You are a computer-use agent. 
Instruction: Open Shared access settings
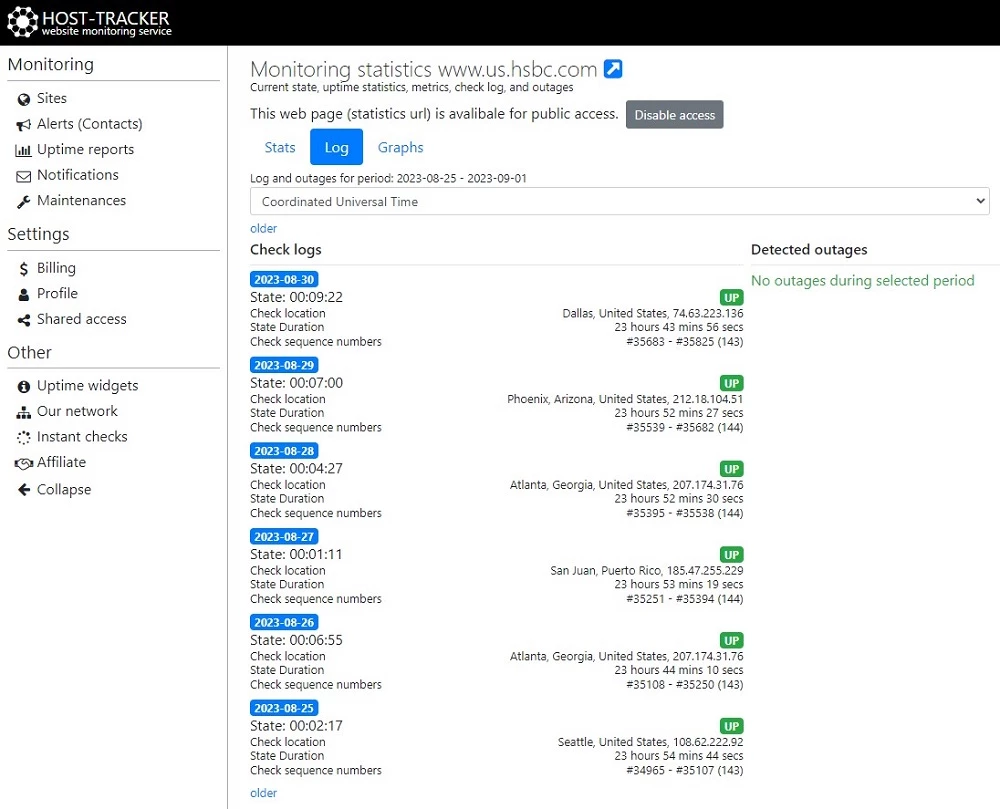(x=82, y=319)
